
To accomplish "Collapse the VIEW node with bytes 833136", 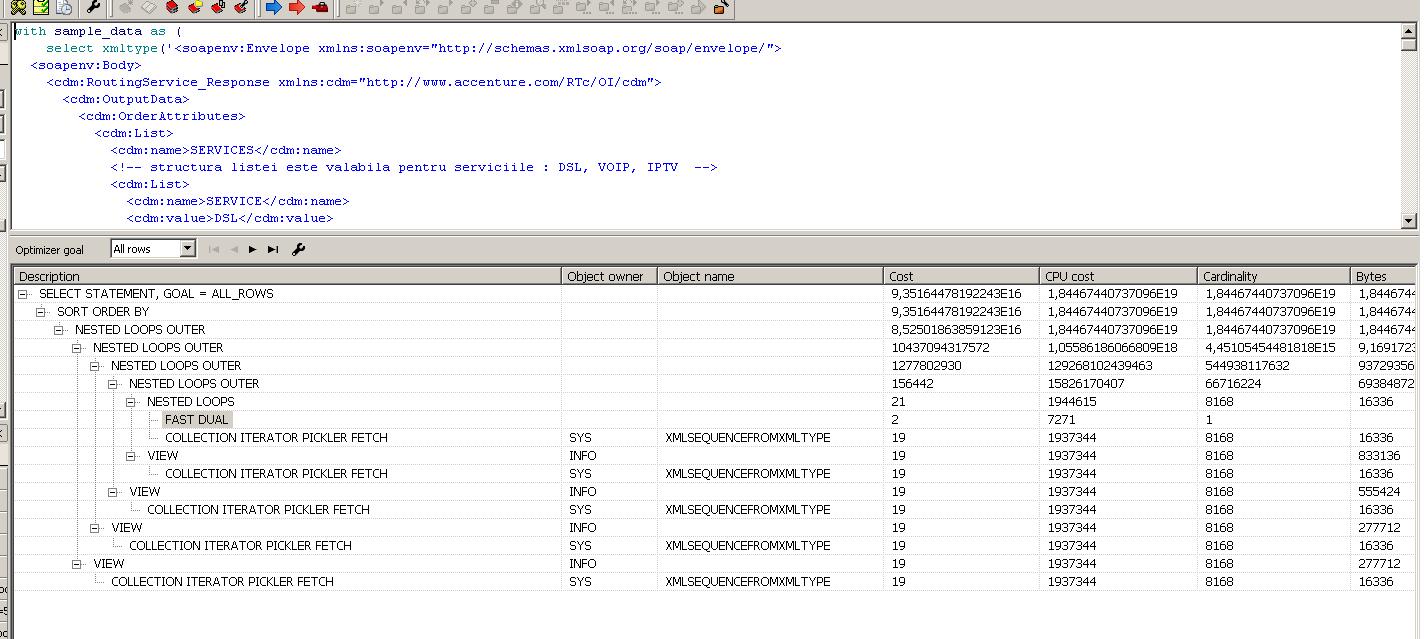I will point(132,456).
